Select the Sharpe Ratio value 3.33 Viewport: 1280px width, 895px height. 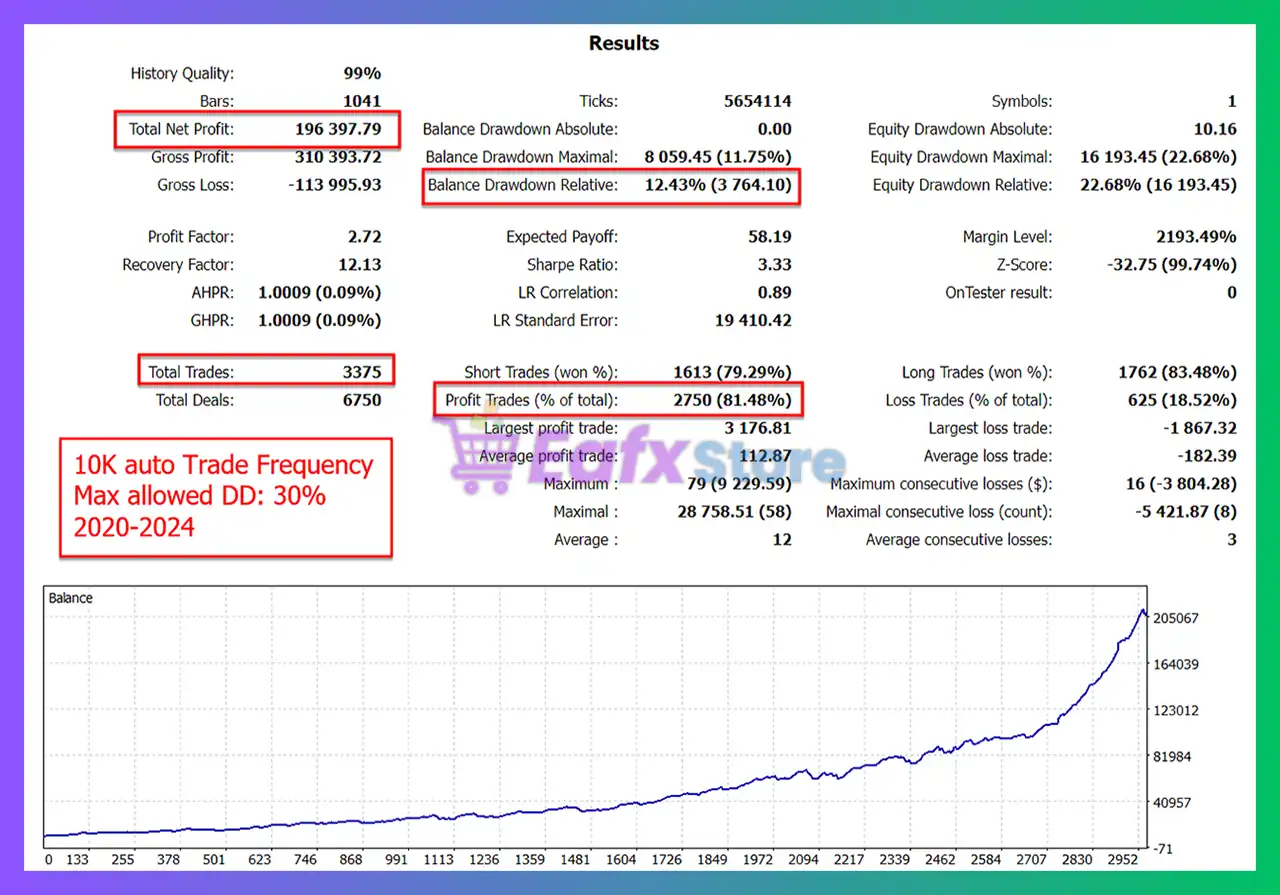(x=774, y=265)
